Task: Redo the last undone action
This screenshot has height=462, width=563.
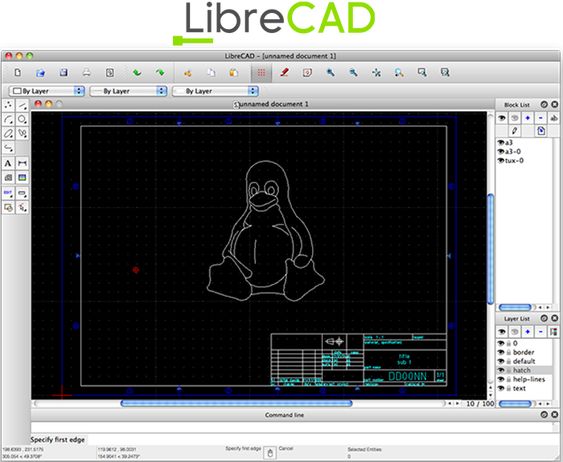Action: tap(160, 73)
